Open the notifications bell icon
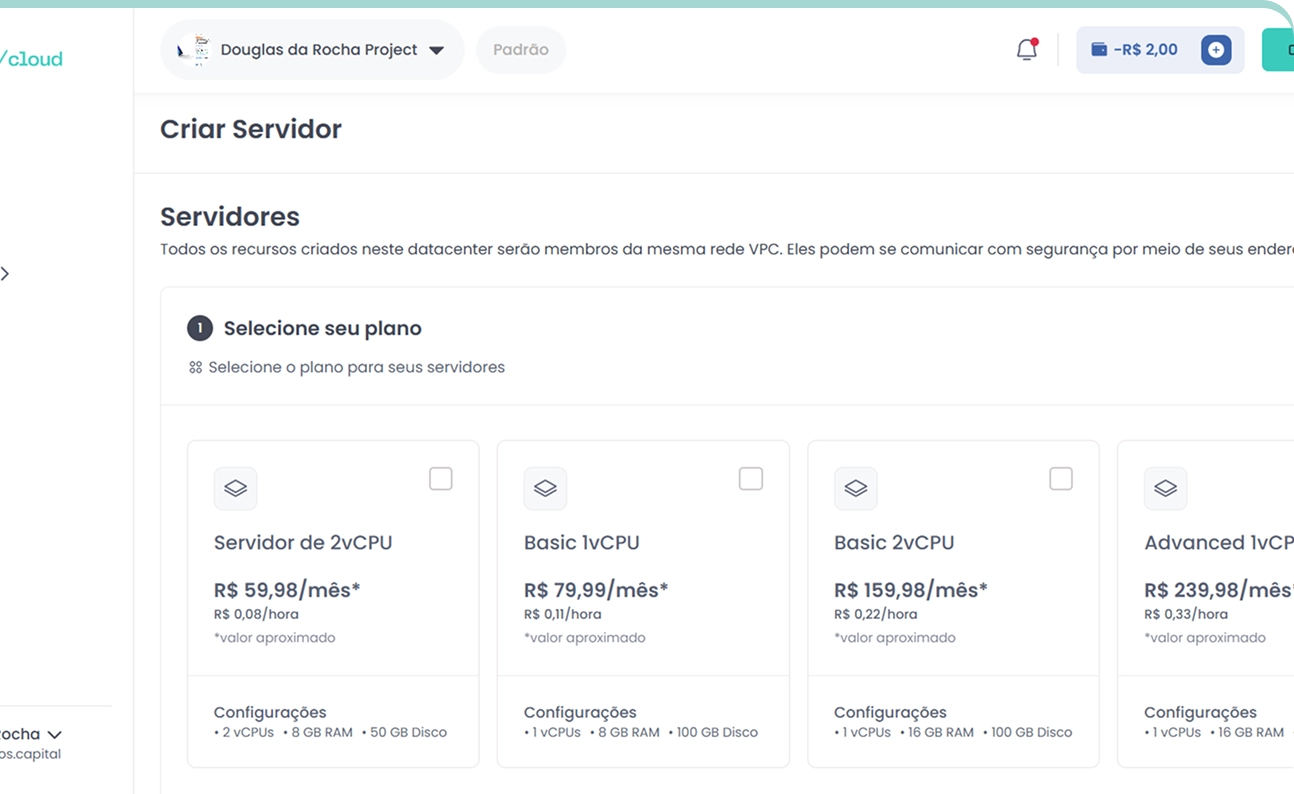The image size is (1294, 794). coord(1026,50)
